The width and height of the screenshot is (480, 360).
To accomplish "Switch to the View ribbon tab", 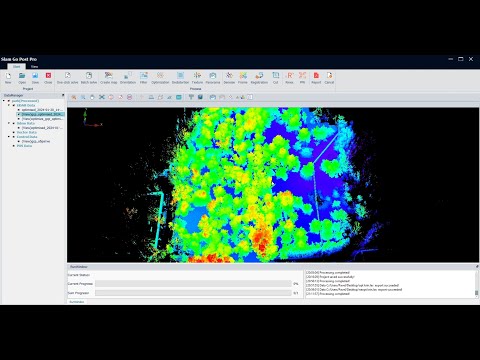I will 34,67.
